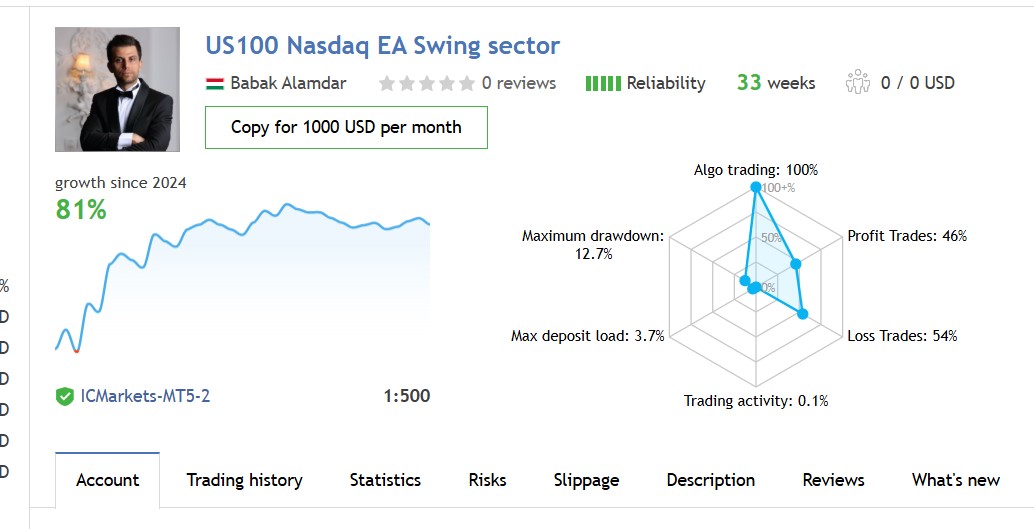Image resolution: width=1034 pixels, height=529 pixels.
Task: Open the Statistics tab
Action: pos(385,480)
